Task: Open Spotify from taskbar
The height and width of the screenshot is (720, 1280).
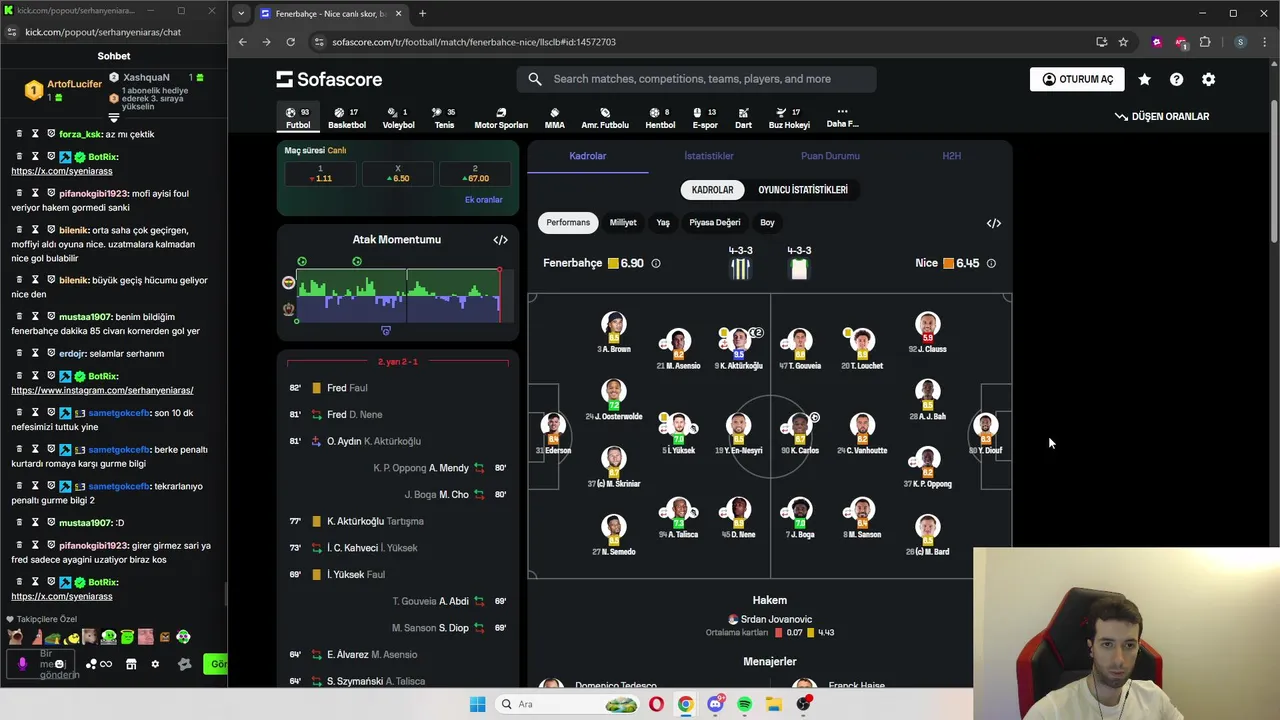Action: click(744, 704)
